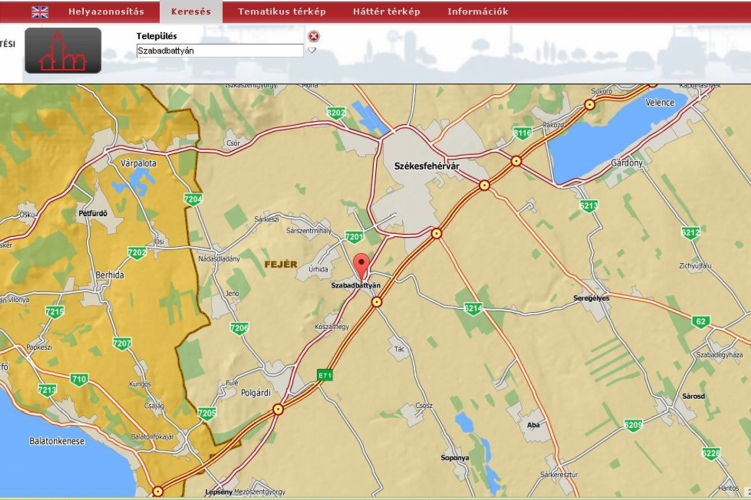Select the Keresés tab
The image size is (751, 500).
pyautogui.click(x=191, y=12)
